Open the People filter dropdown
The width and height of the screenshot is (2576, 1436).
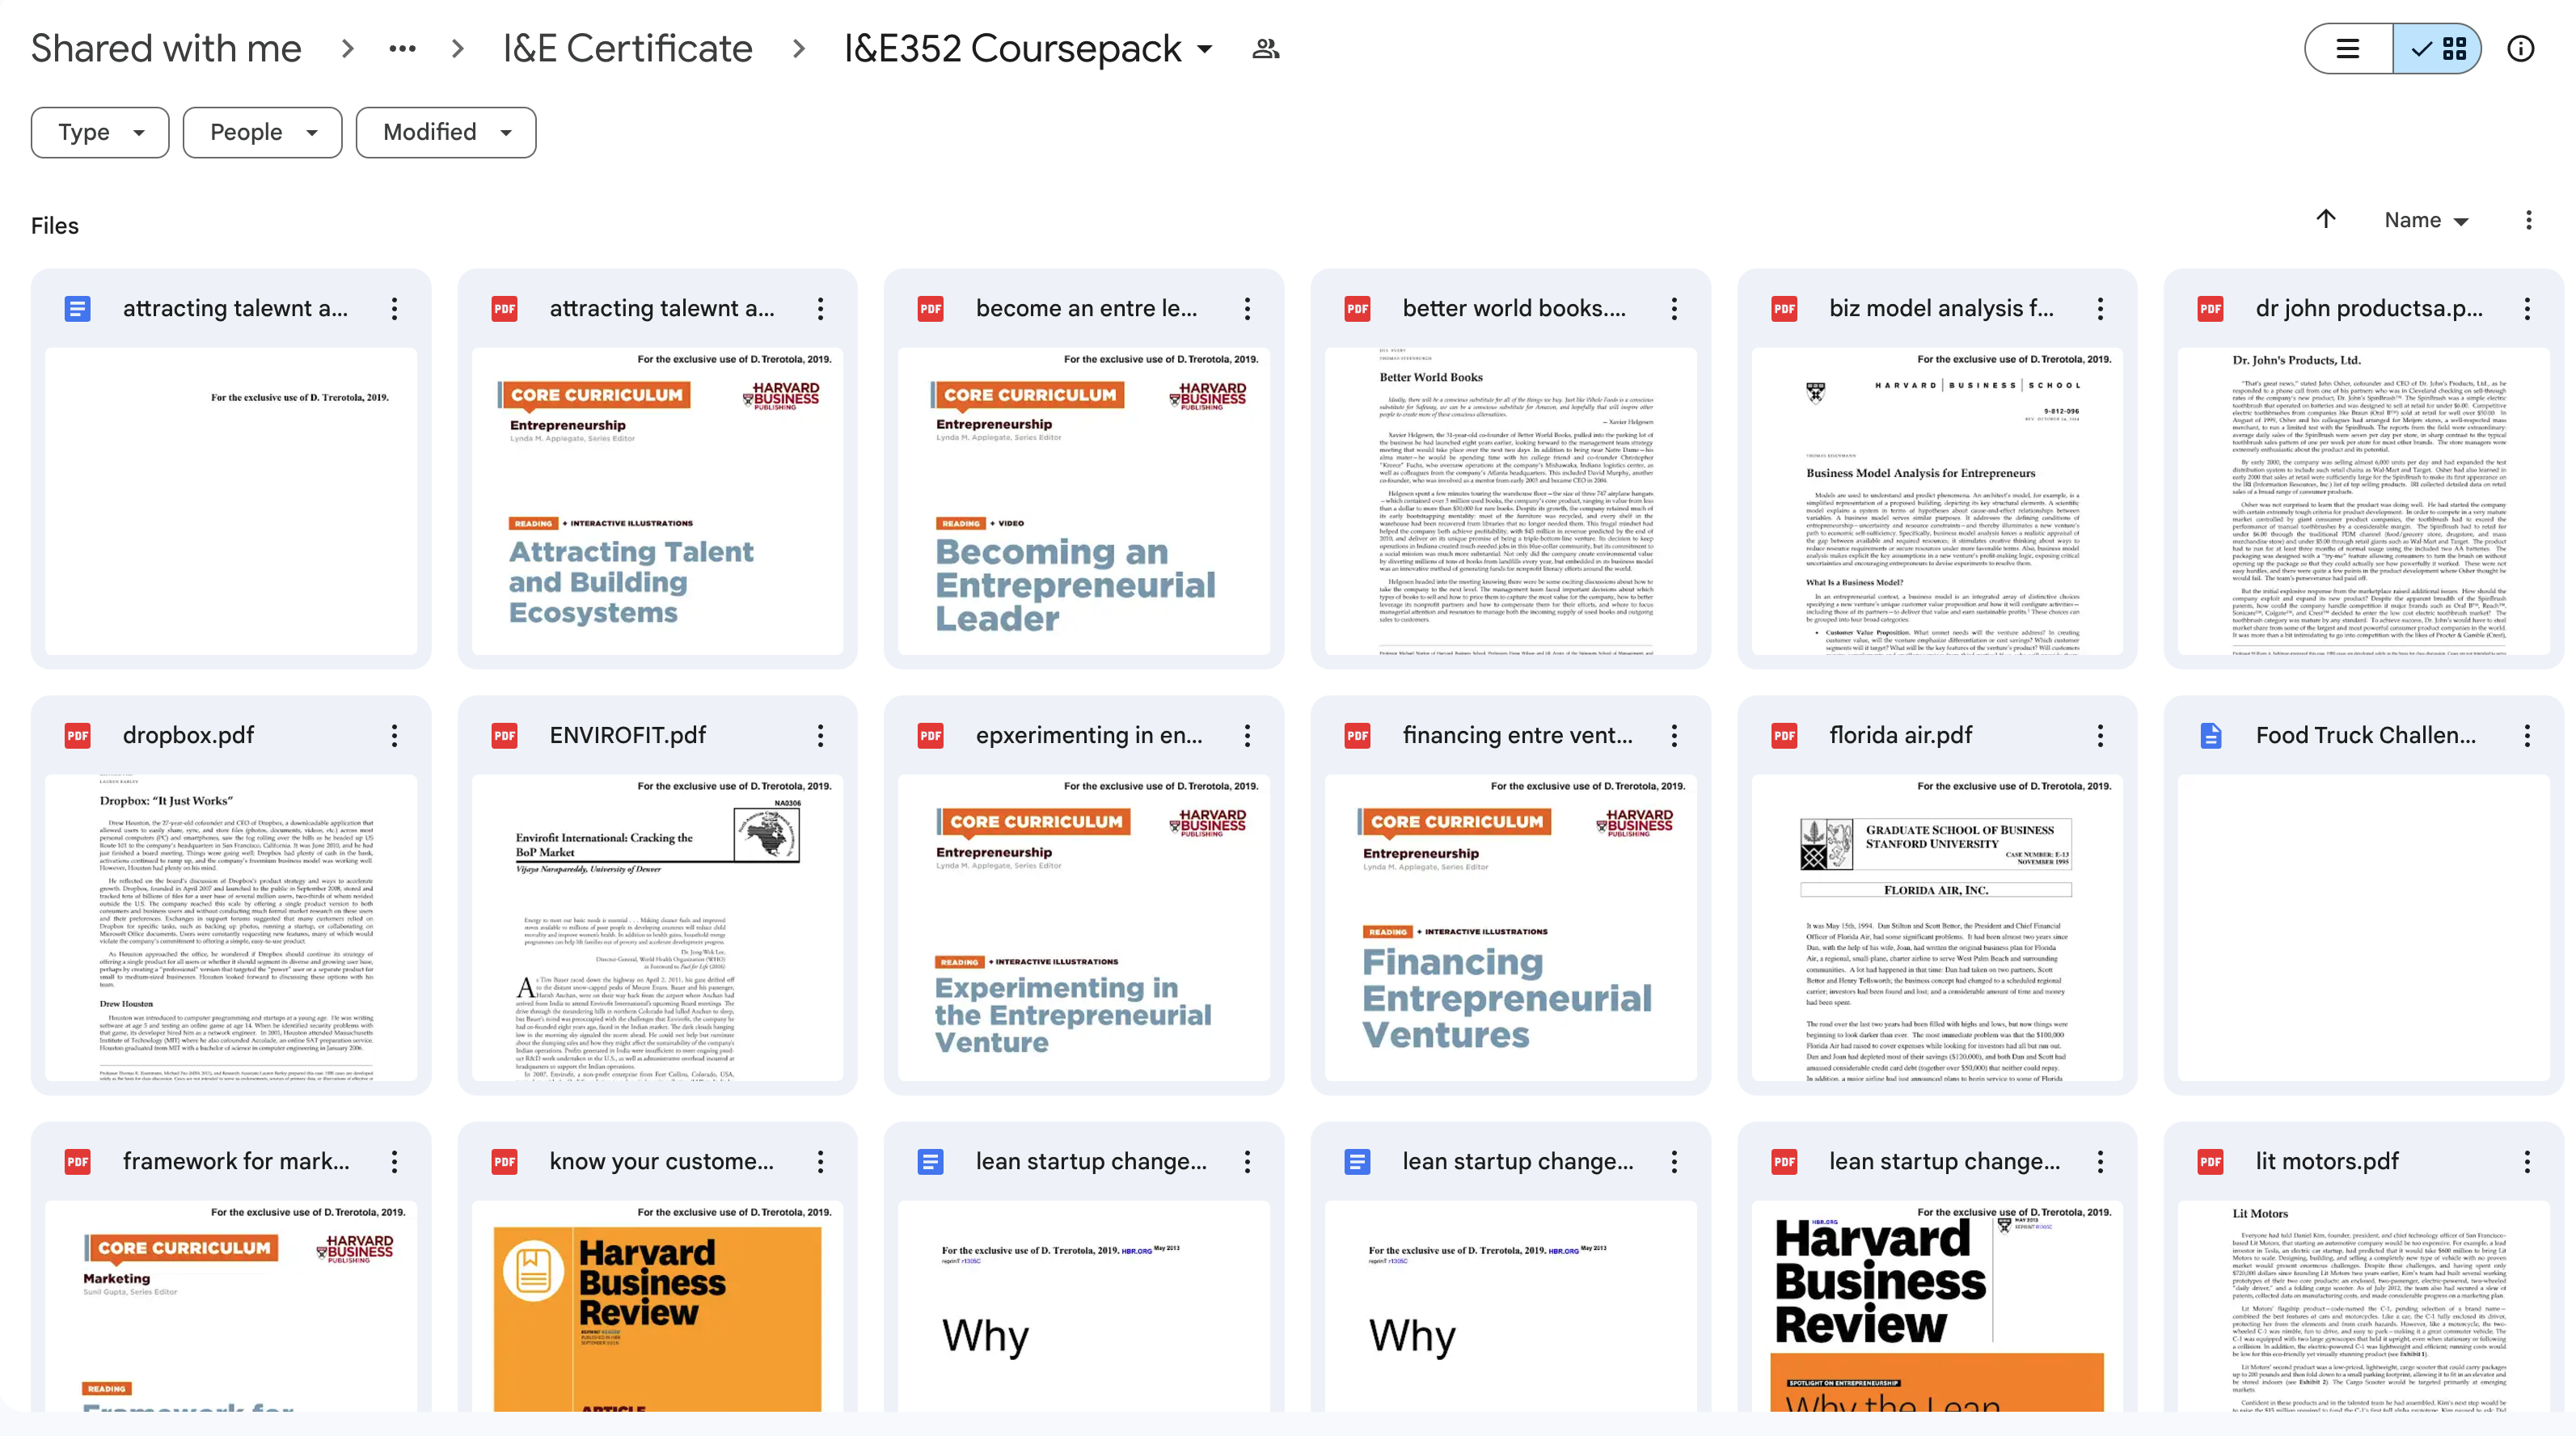point(262,132)
